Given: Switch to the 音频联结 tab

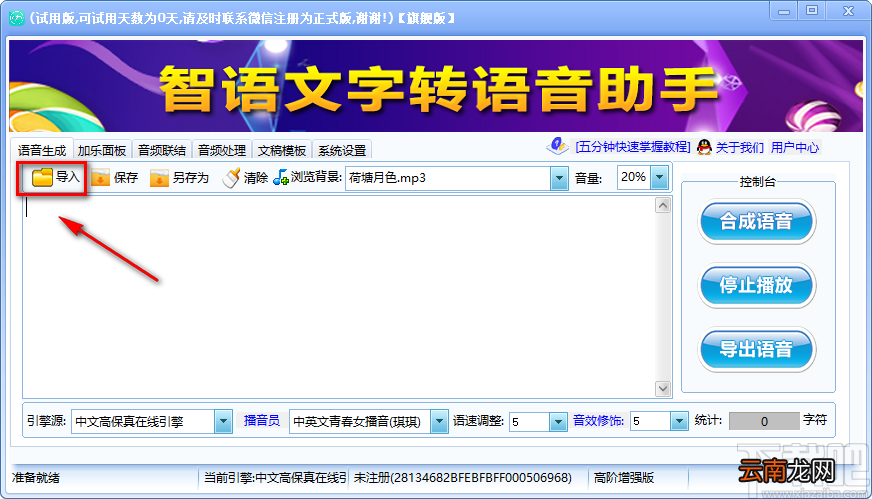Looking at the screenshot, I should coord(162,150).
